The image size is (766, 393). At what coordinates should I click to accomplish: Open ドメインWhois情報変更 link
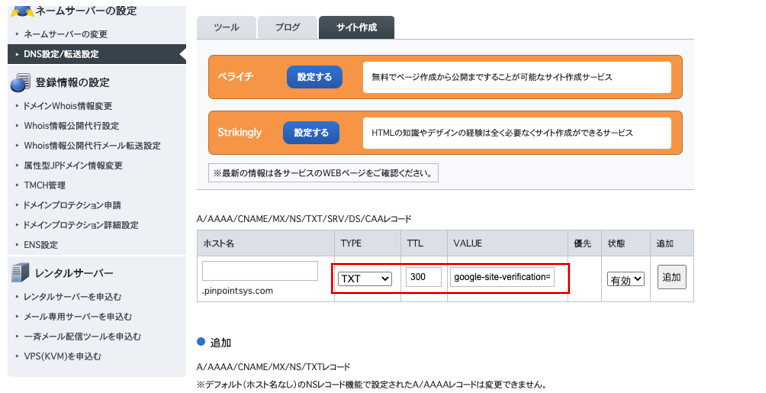pyautogui.click(x=68, y=106)
